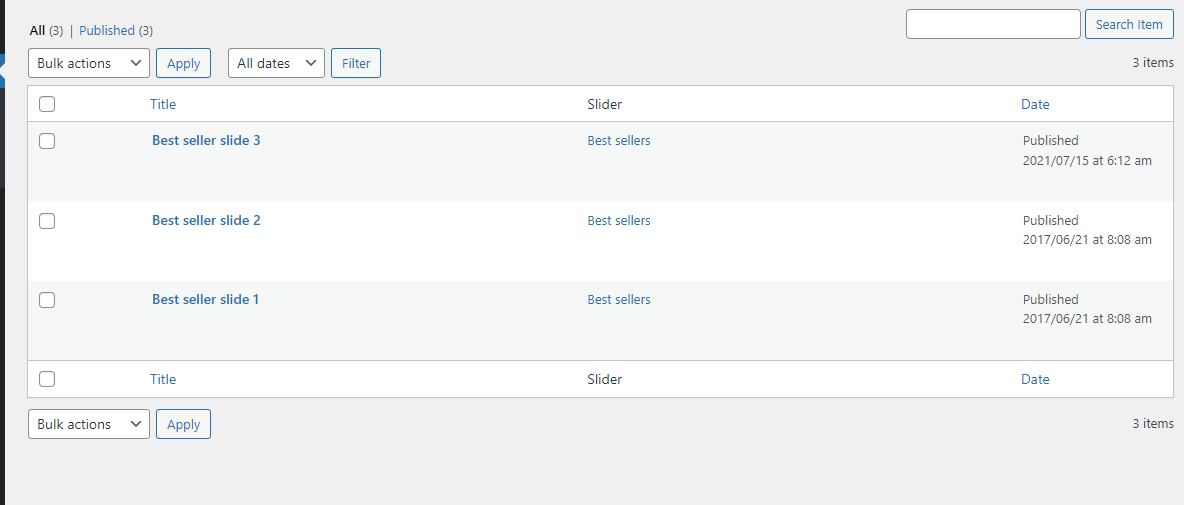Click the Search Item button
The height and width of the screenshot is (505, 1184).
pyautogui.click(x=1129, y=24)
